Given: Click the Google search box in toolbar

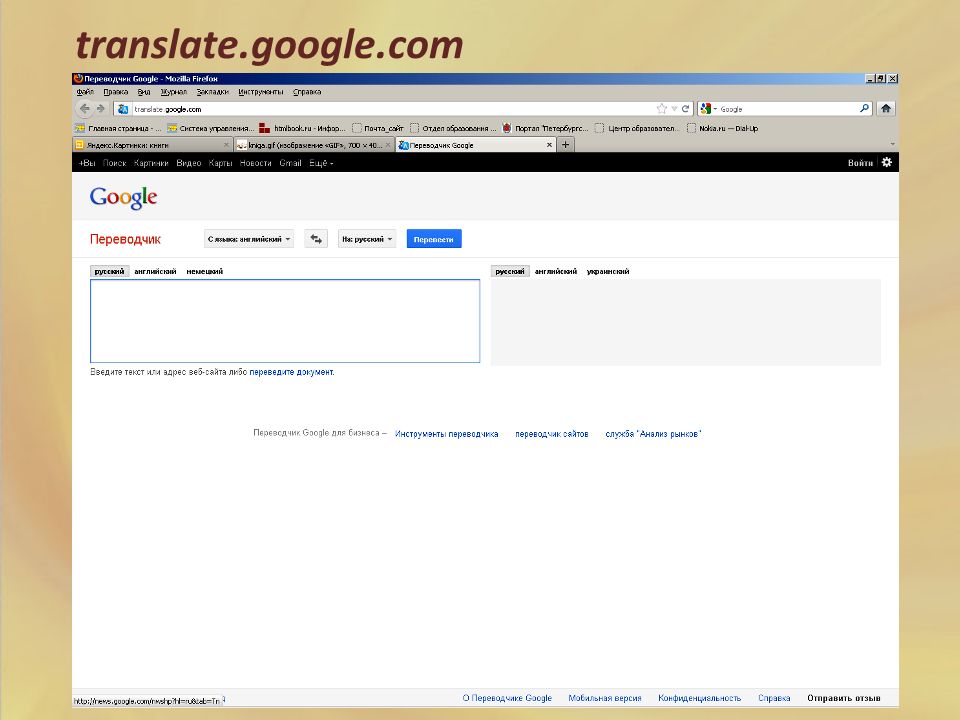Looking at the screenshot, I should point(787,109).
